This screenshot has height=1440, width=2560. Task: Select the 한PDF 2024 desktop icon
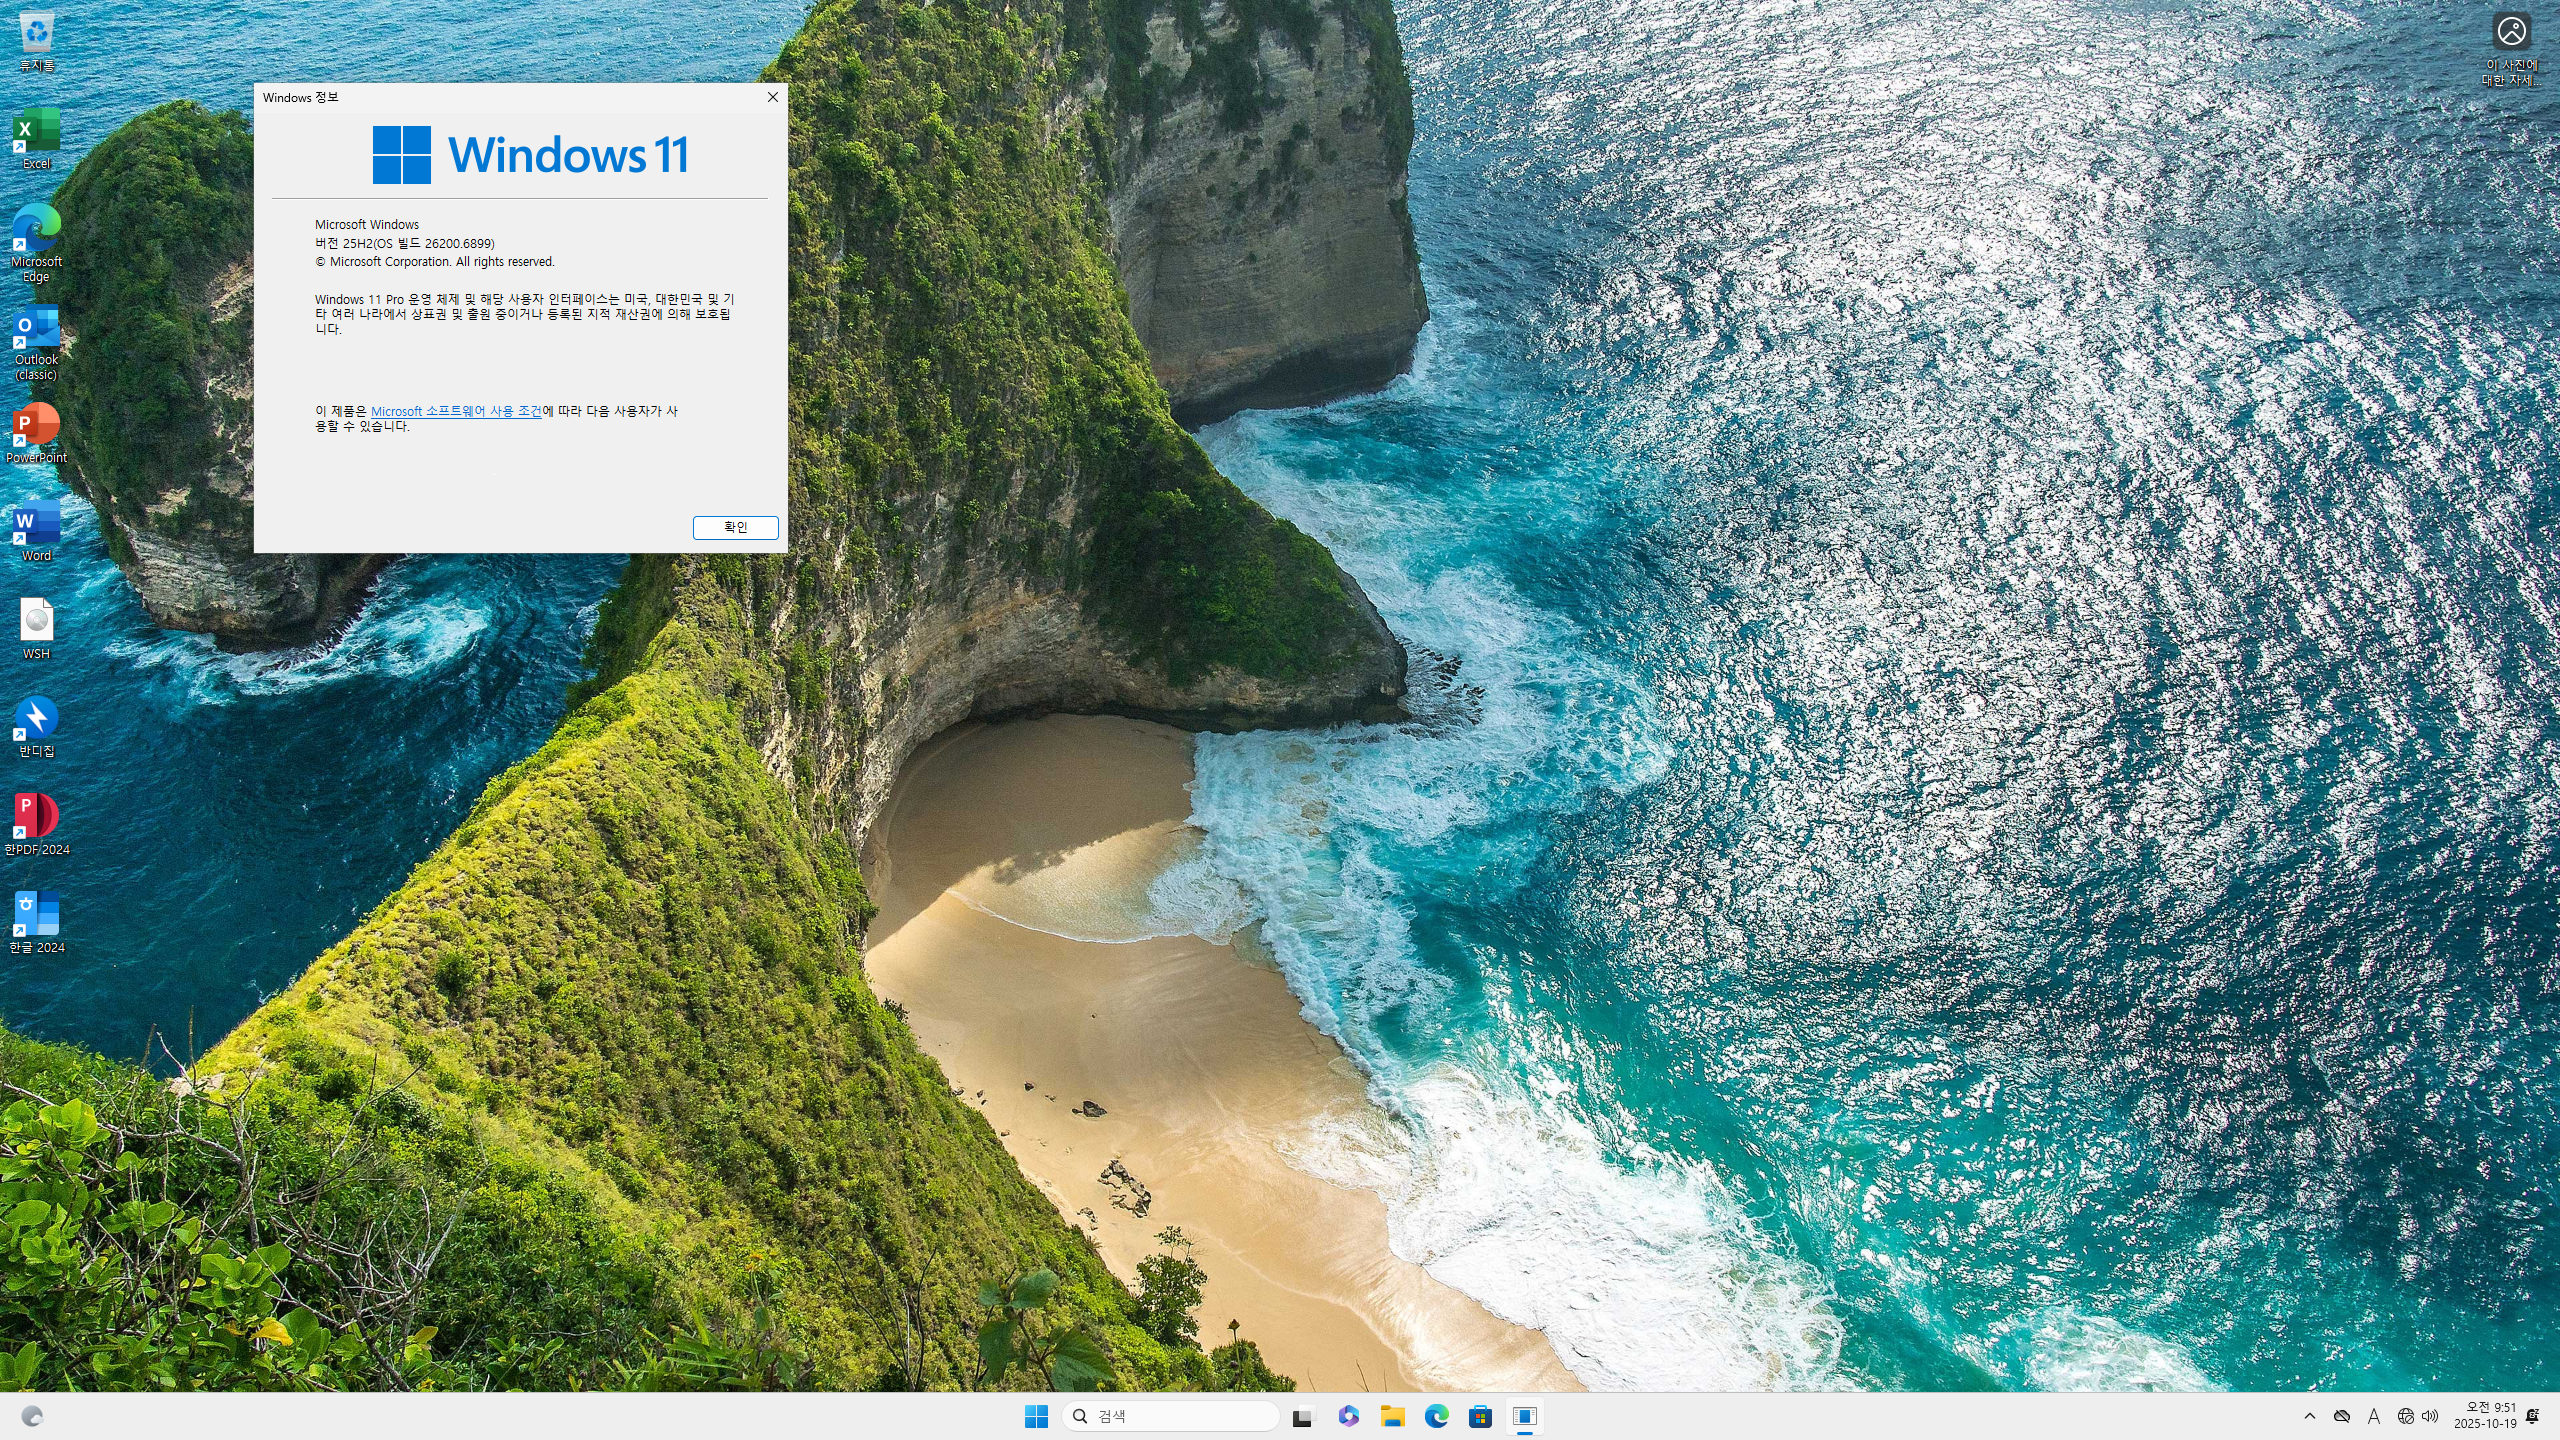(x=36, y=820)
